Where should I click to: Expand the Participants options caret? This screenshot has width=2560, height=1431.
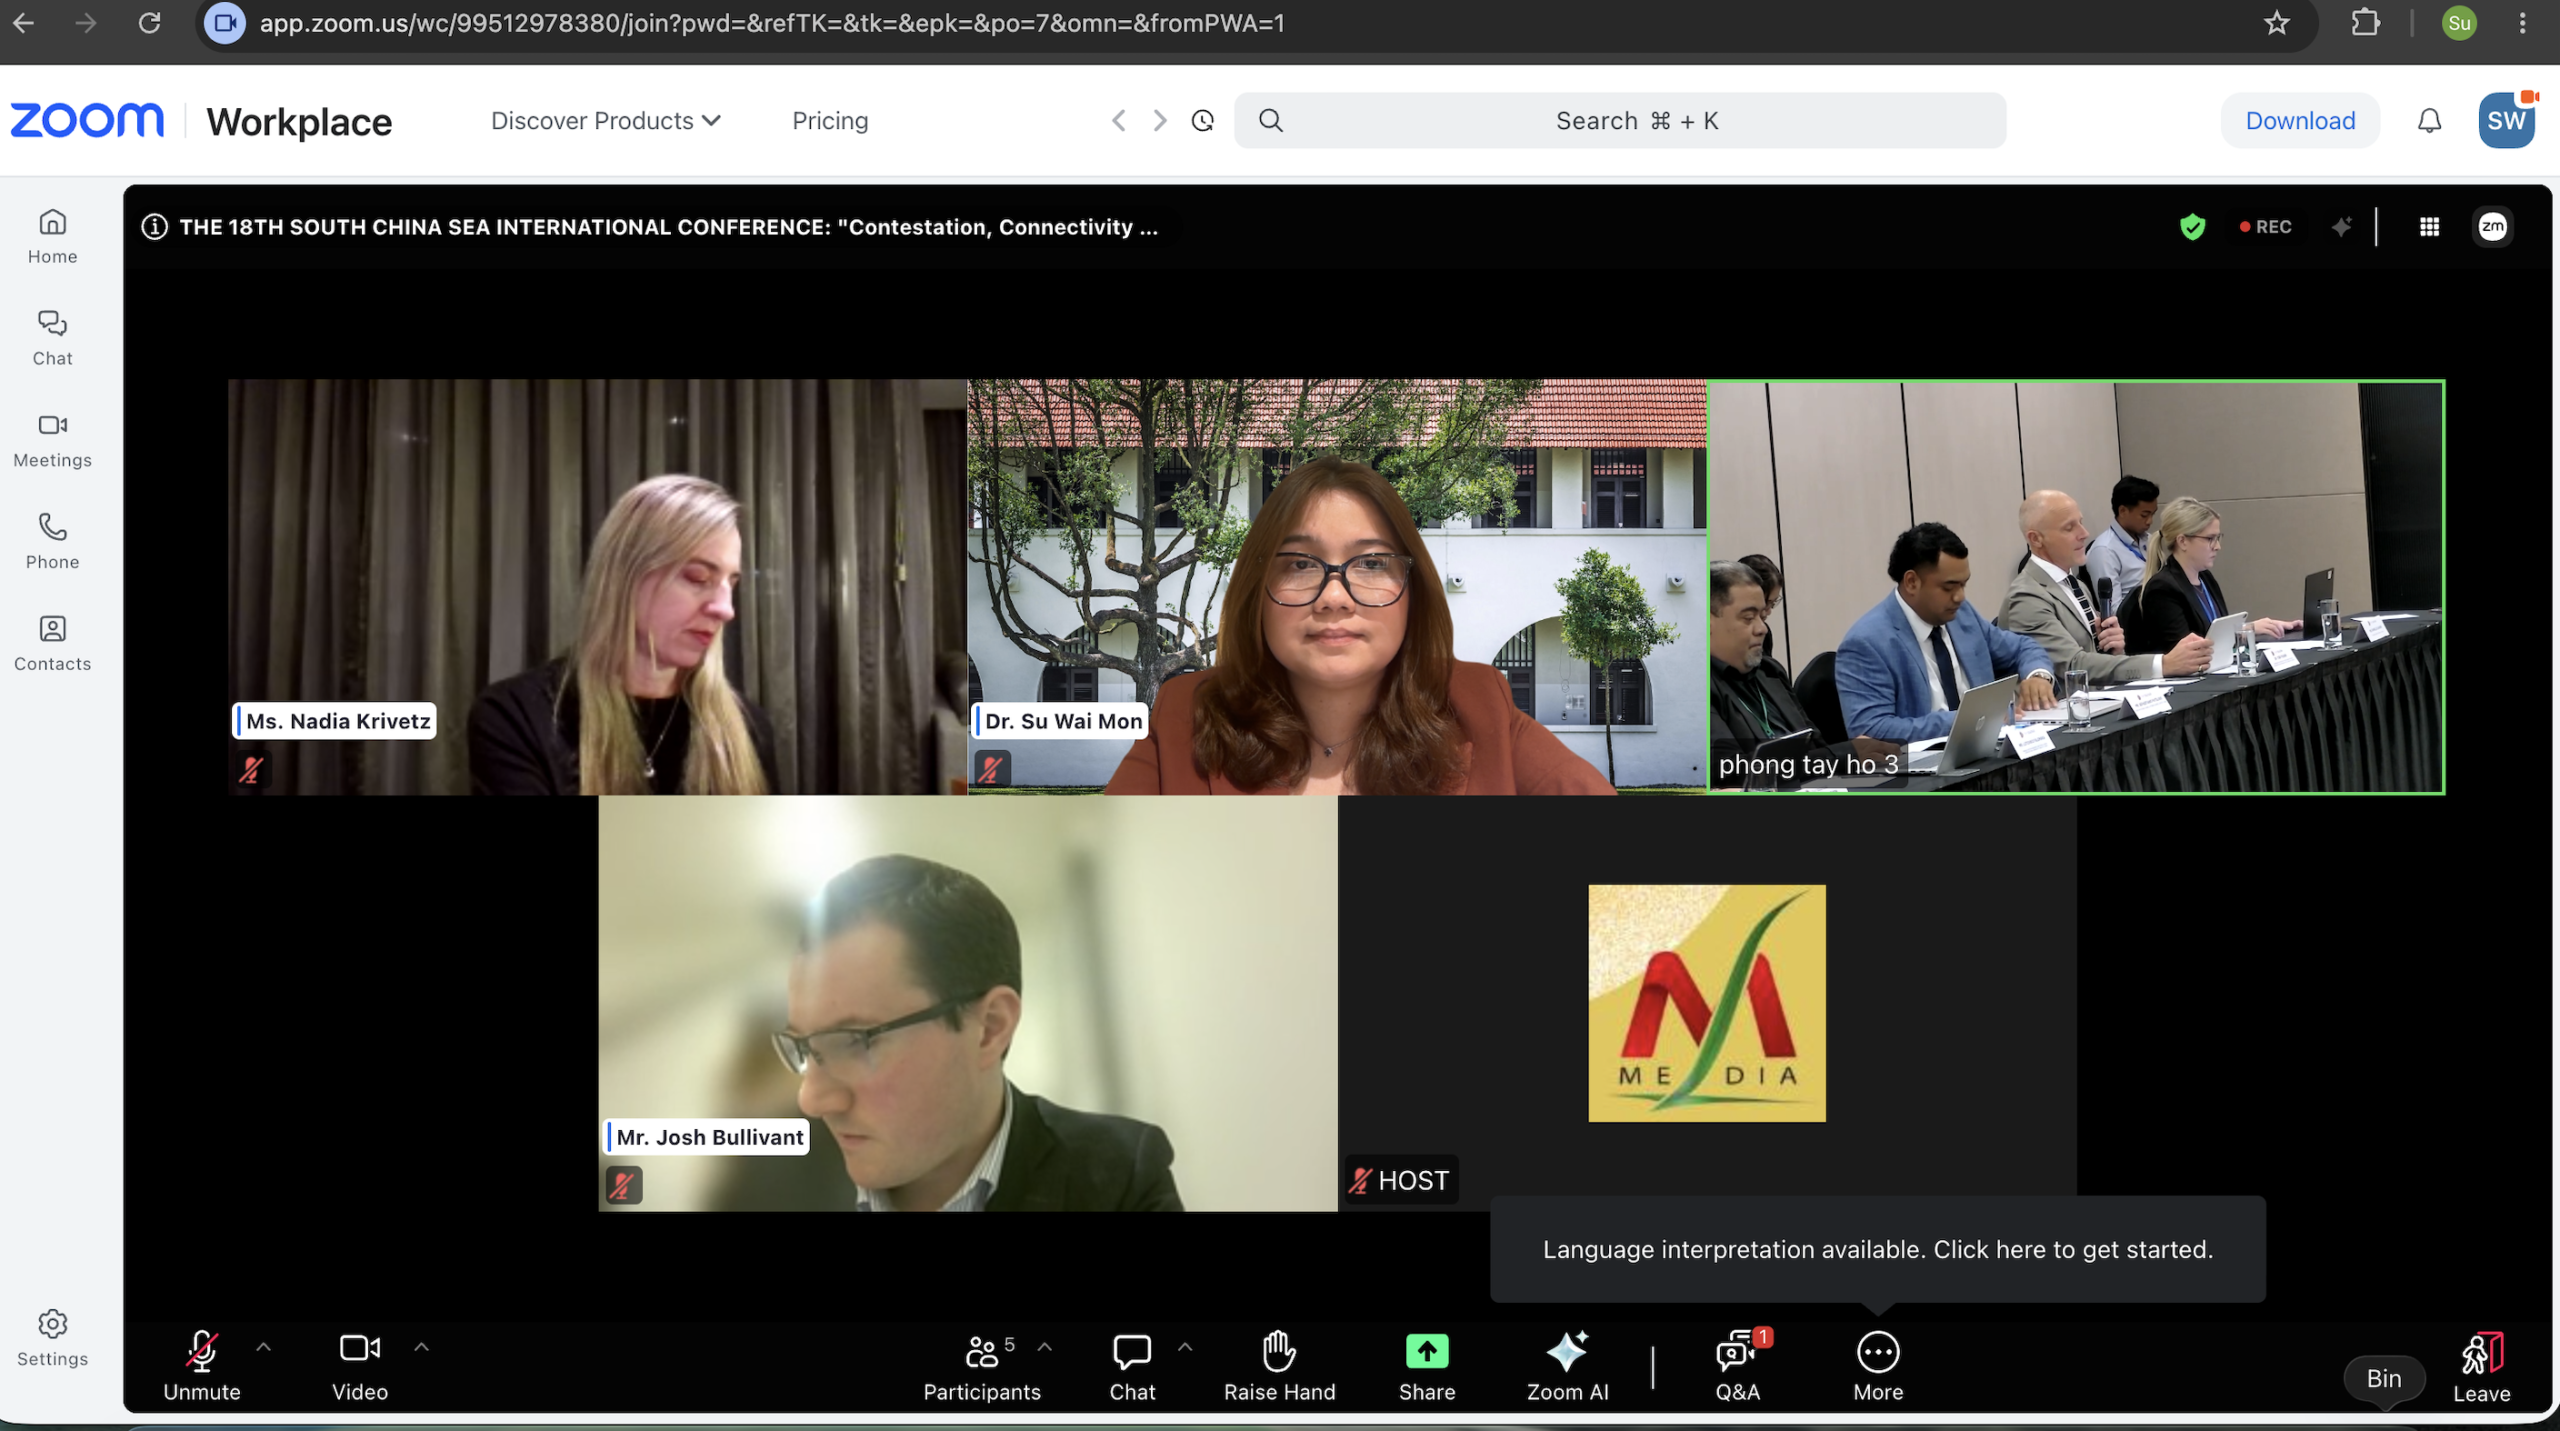(1044, 1347)
